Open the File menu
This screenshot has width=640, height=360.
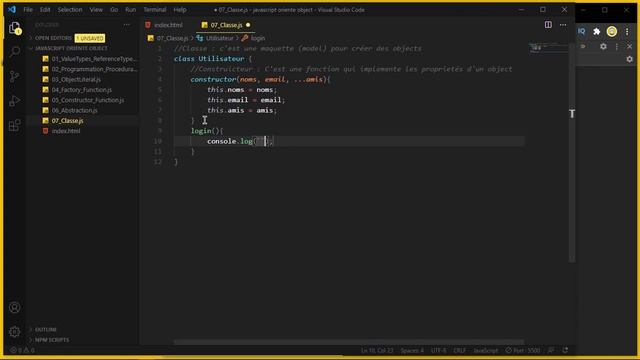coord(28,9)
